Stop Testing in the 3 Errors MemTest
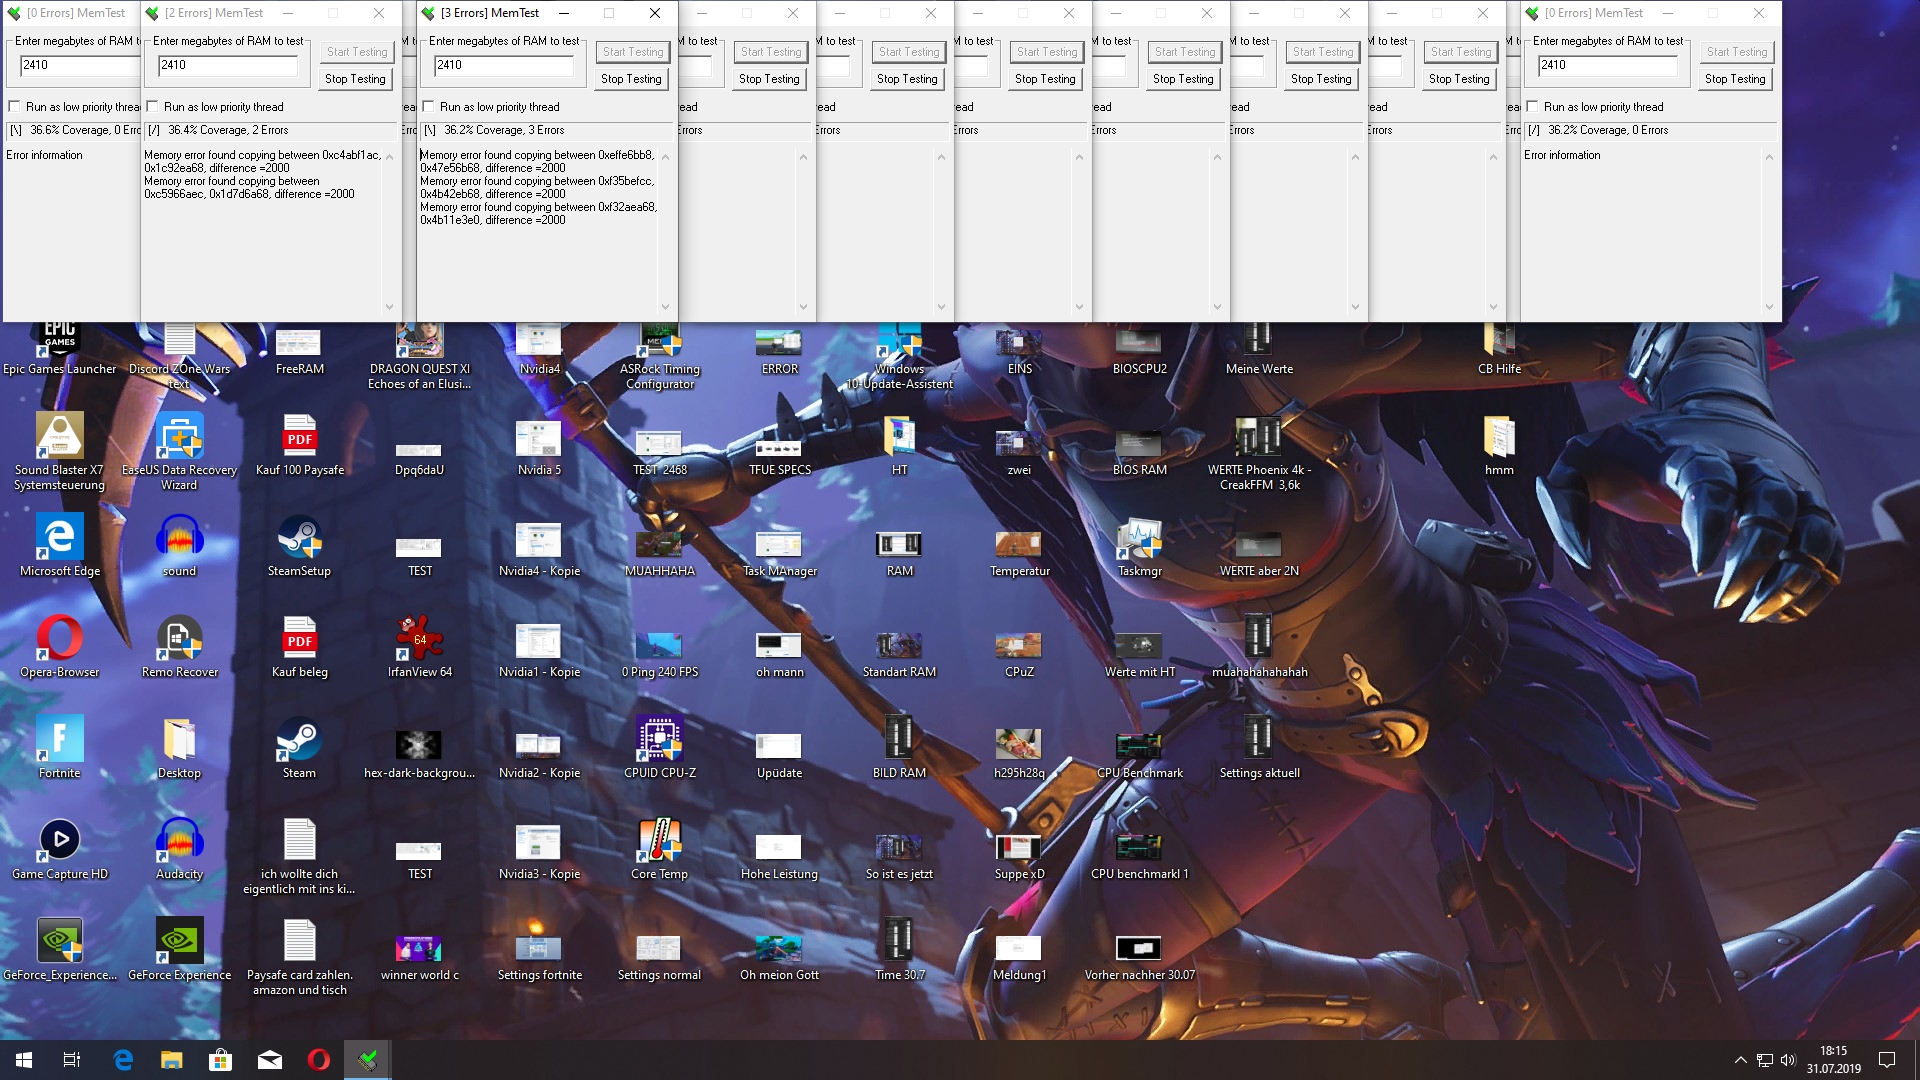Screen dimensions: 1920x1080 (x=631, y=79)
